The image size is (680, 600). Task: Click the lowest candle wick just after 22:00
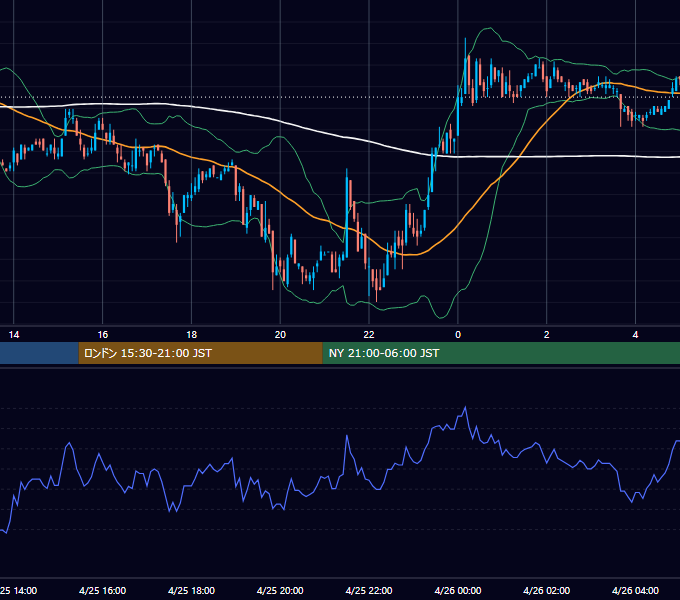(376, 286)
